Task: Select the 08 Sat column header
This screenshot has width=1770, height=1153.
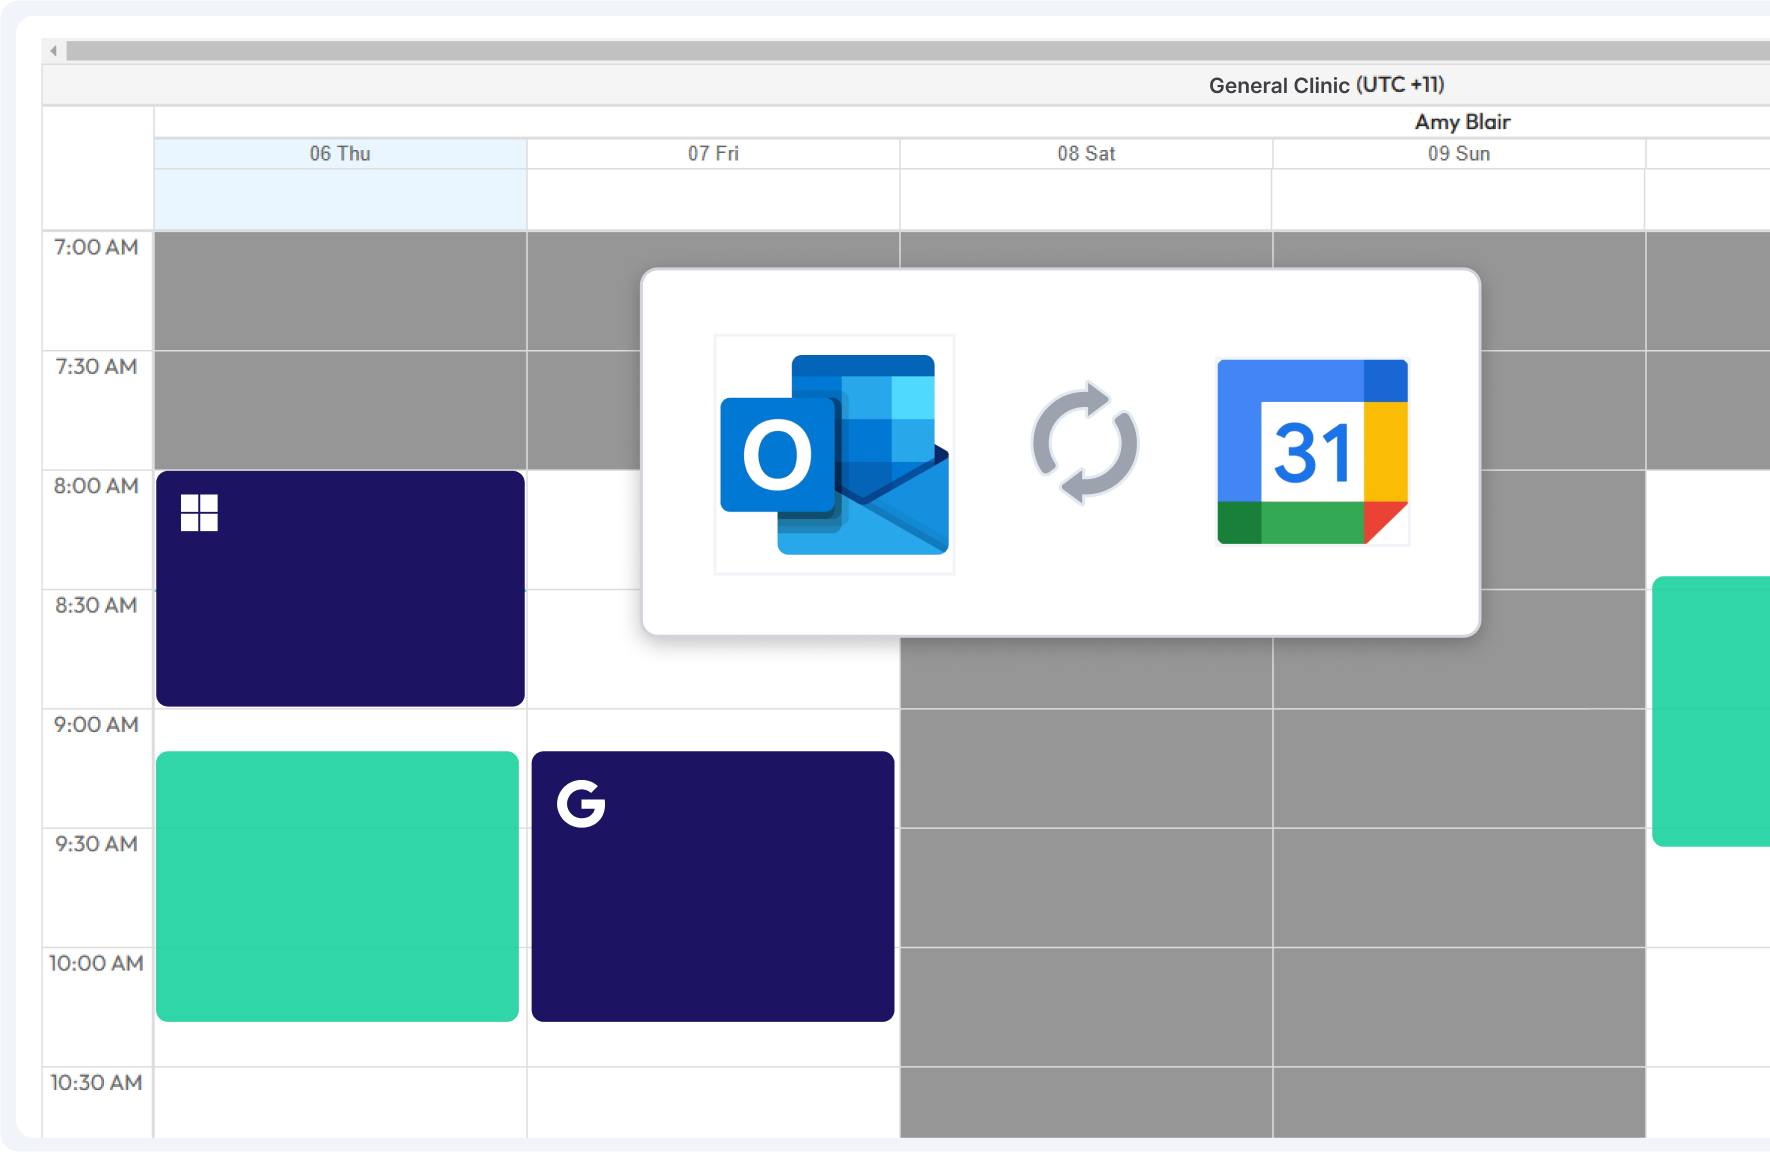Action: tap(1086, 154)
